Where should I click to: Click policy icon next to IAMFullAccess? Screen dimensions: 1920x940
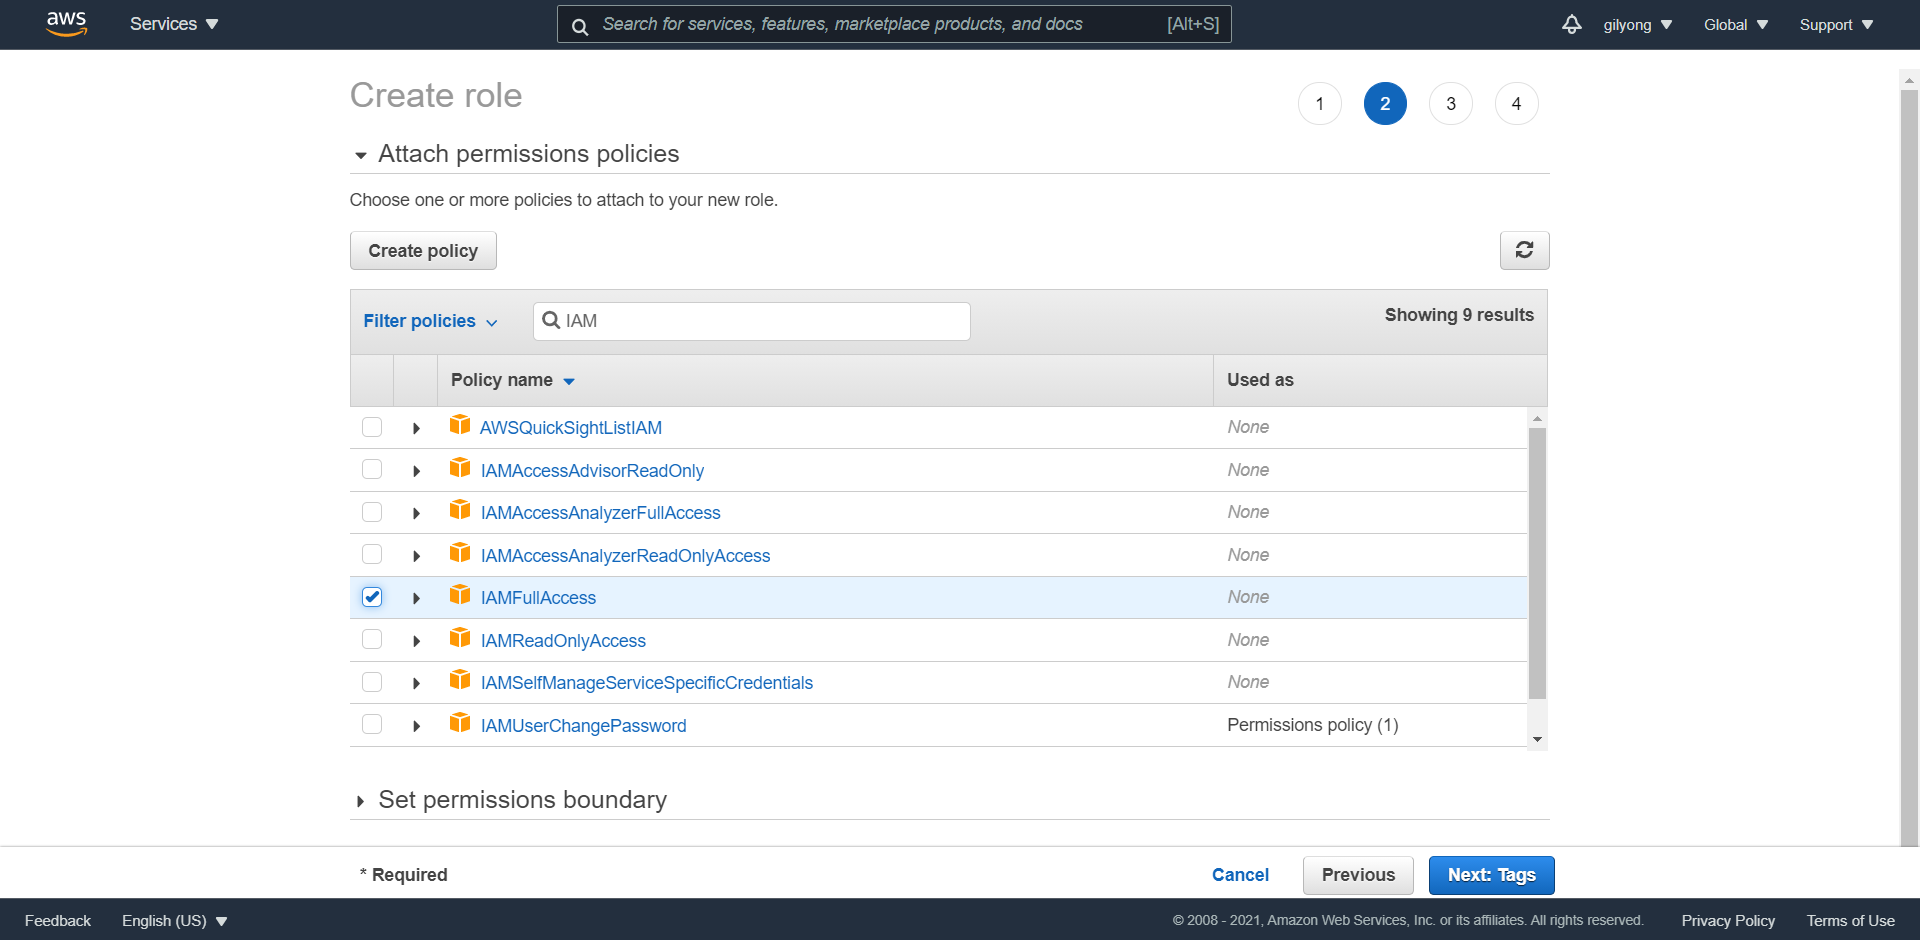click(460, 595)
